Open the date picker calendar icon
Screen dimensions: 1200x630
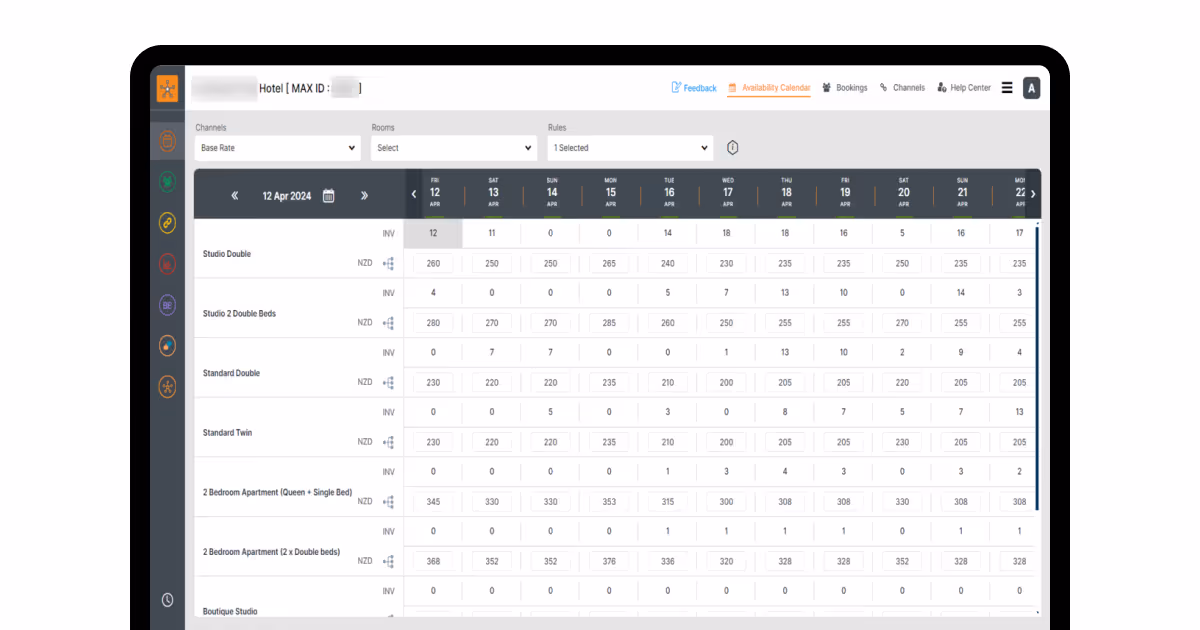329,196
